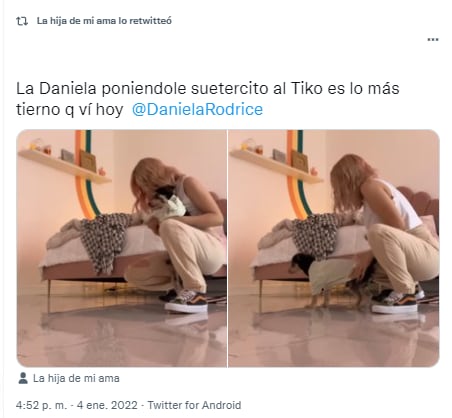Click the 'La hija de mi ama' photo tag
The image size is (452, 418).
(76, 378)
